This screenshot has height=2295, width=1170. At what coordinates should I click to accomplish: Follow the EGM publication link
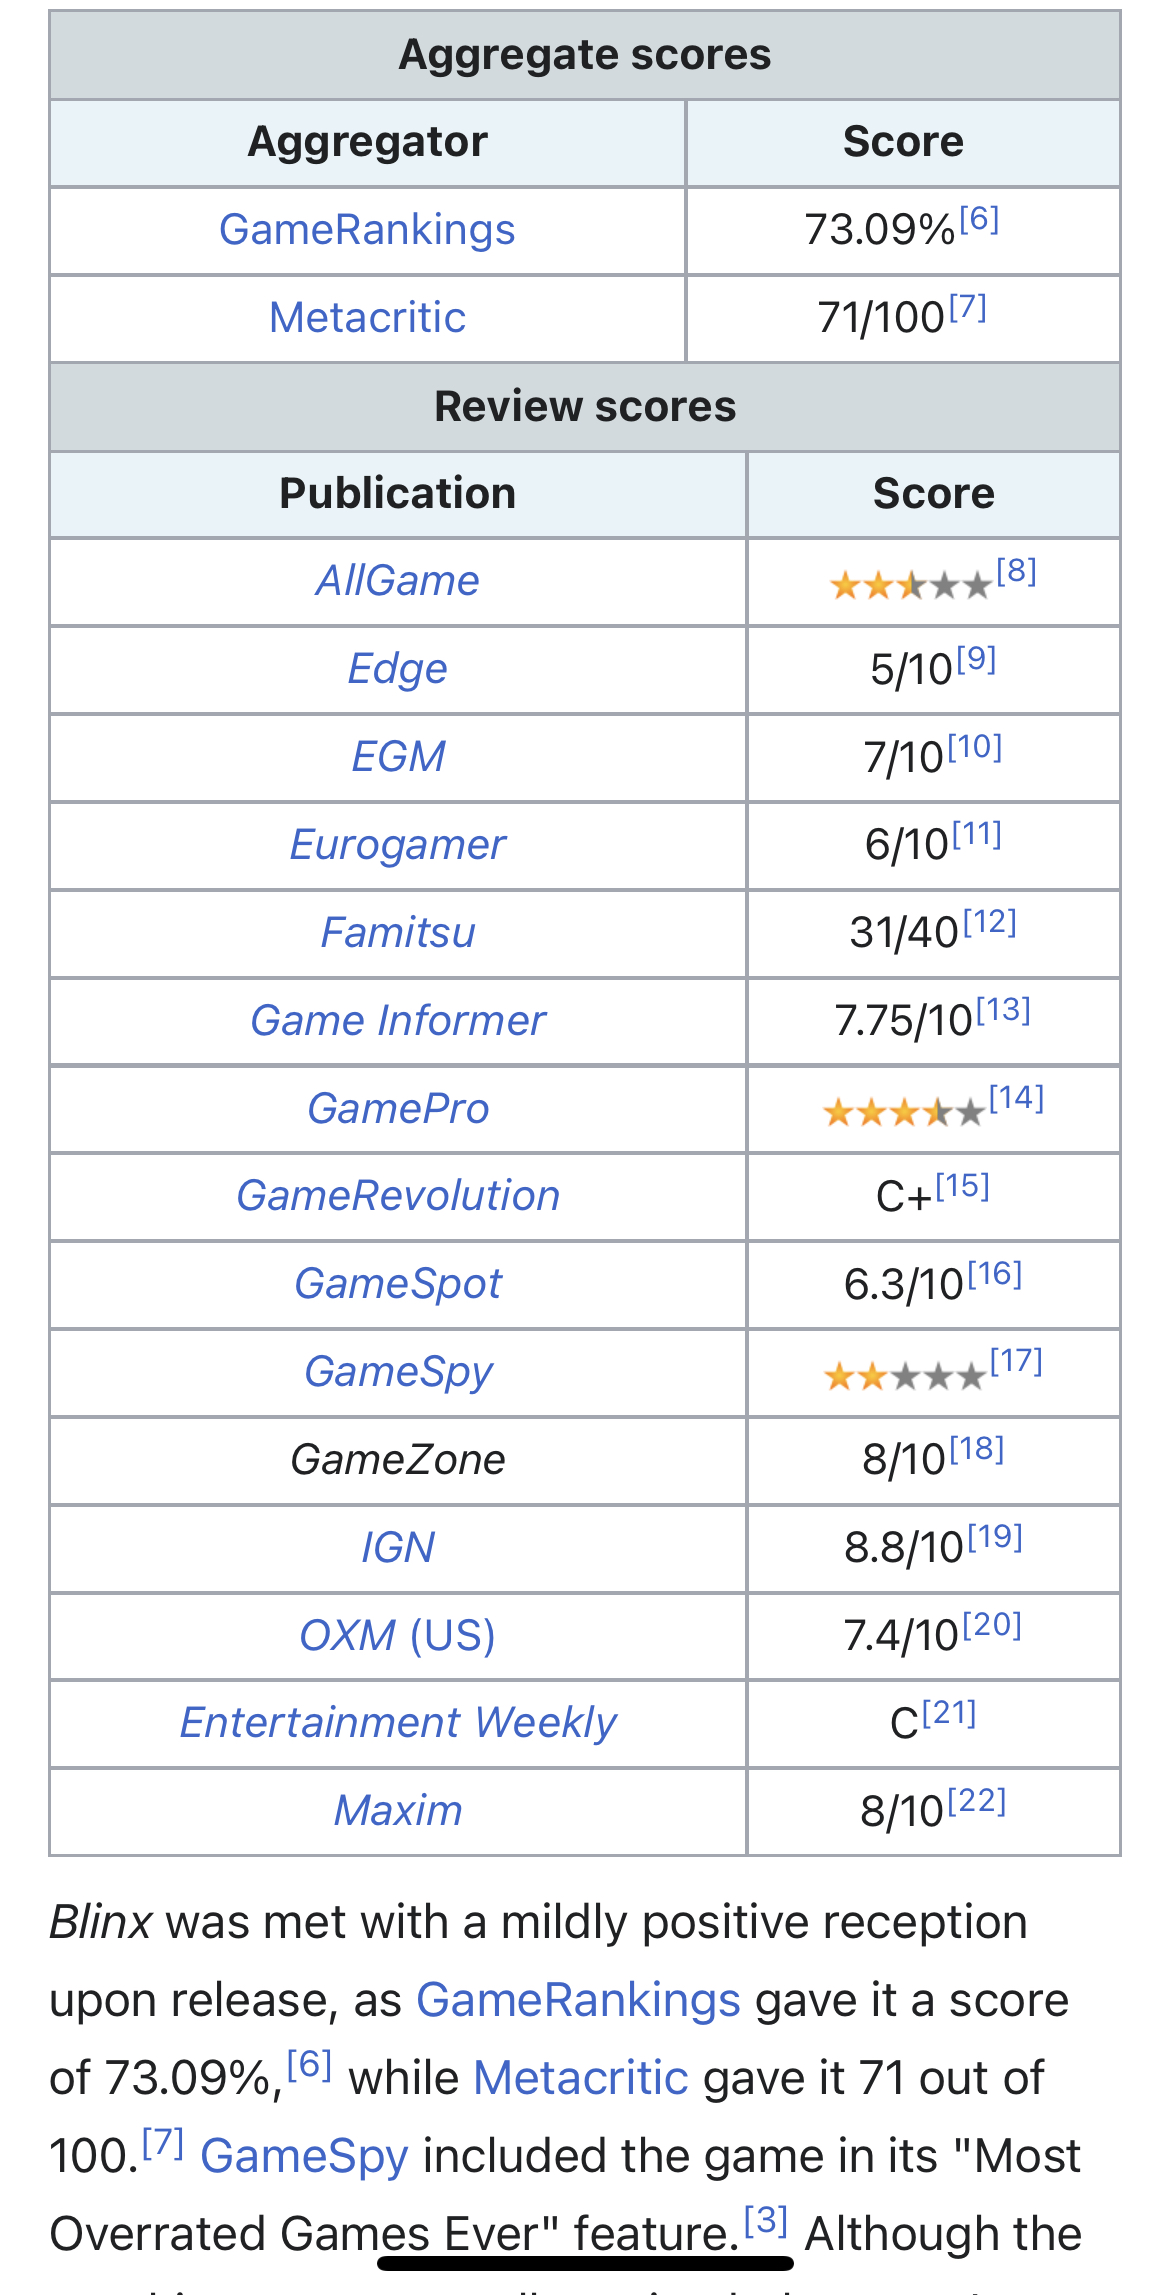click(398, 757)
